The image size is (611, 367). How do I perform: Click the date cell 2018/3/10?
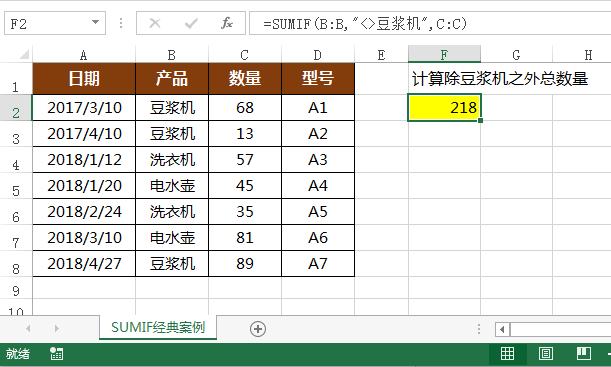point(84,238)
